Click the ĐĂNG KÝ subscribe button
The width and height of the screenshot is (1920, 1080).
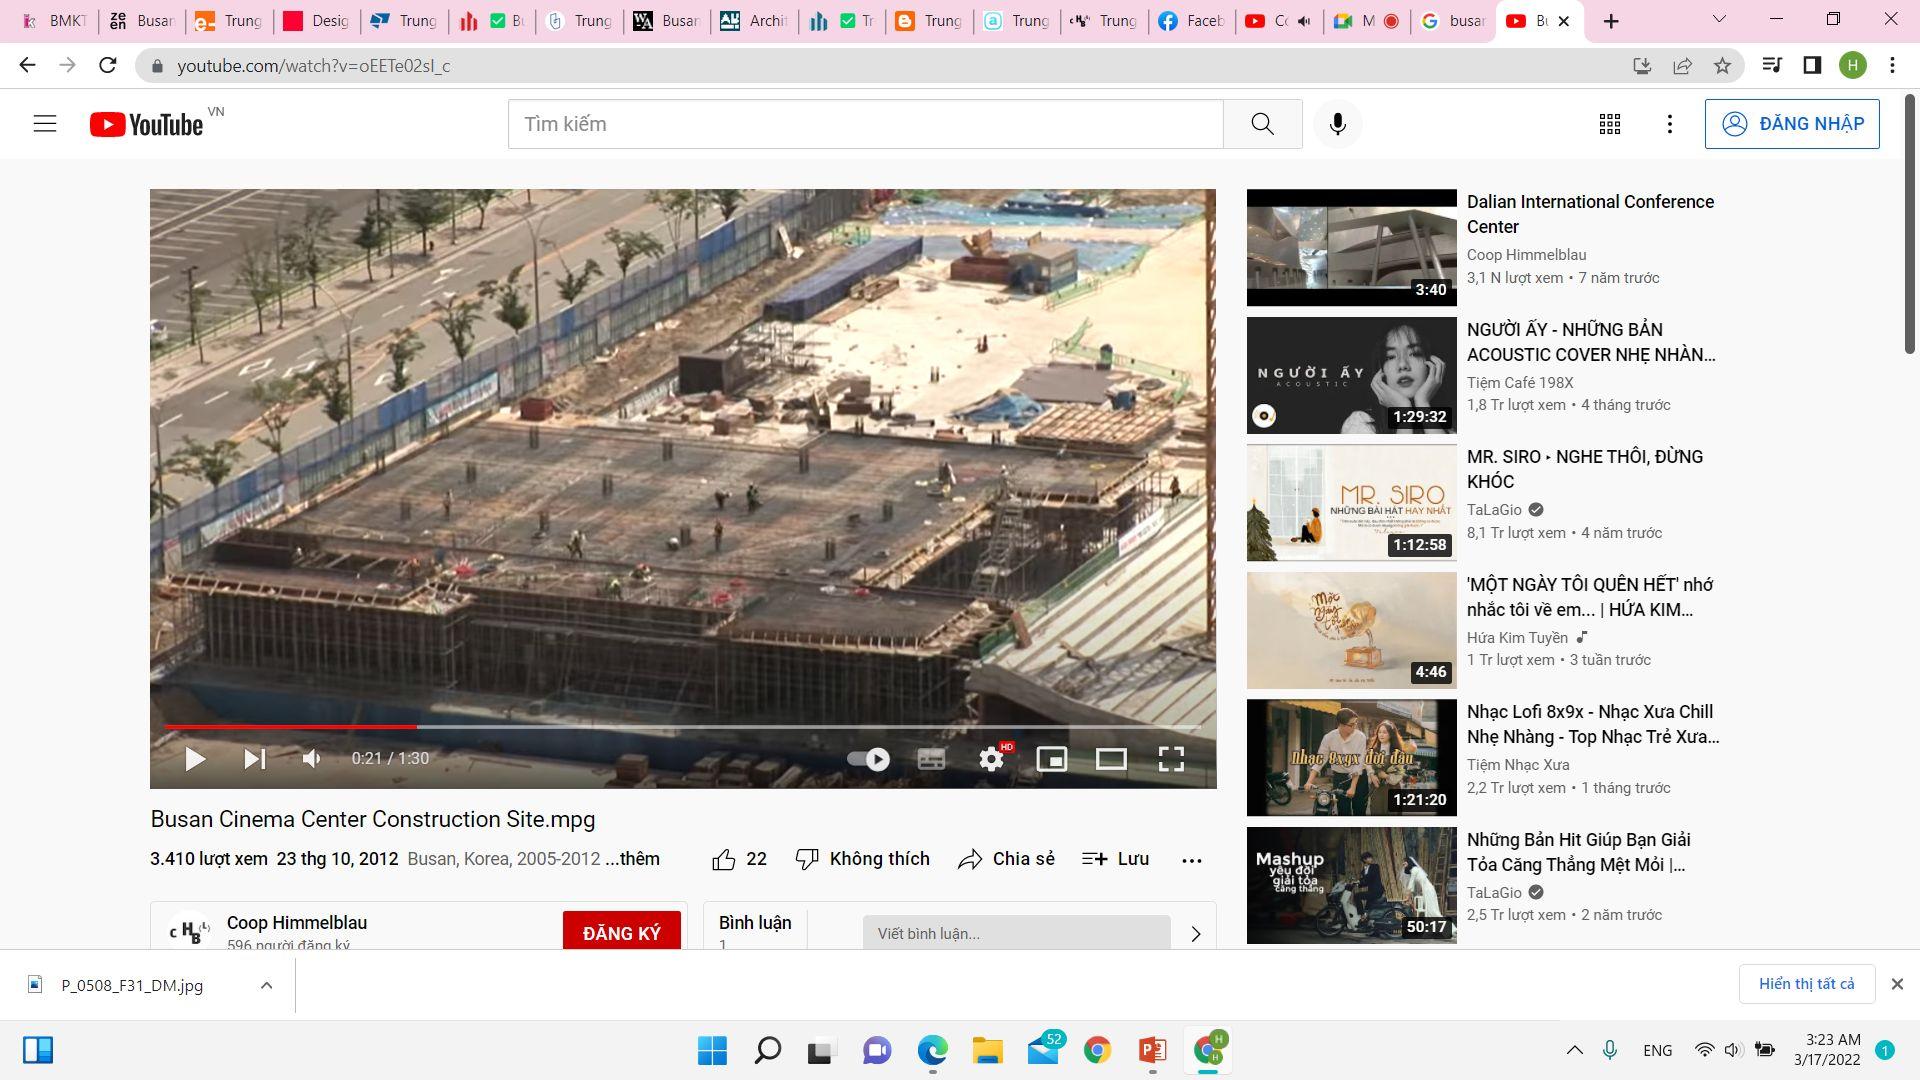621,932
